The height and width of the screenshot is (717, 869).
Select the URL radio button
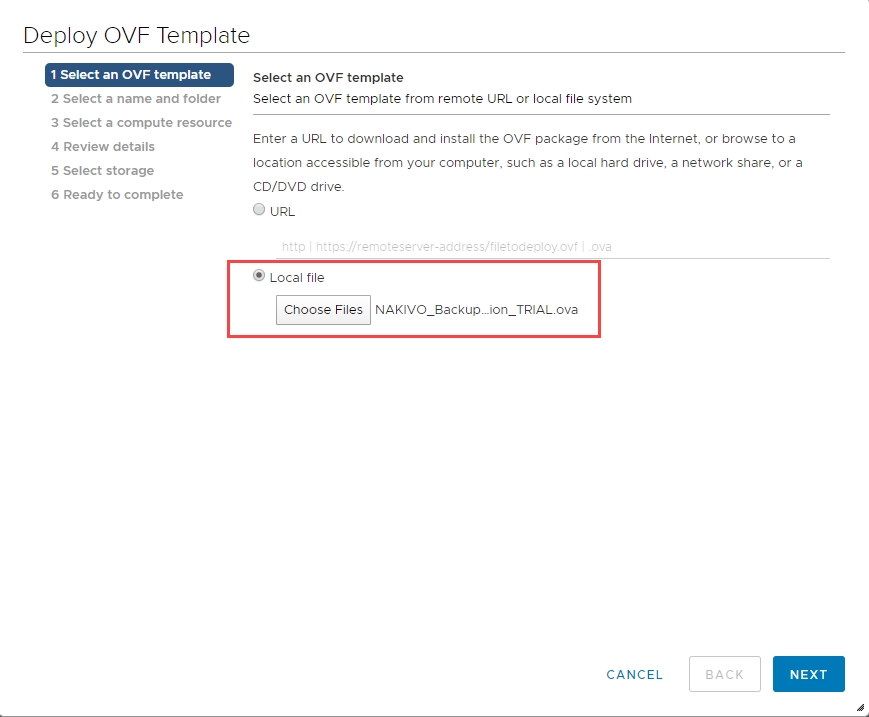pyautogui.click(x=259, y=210)
